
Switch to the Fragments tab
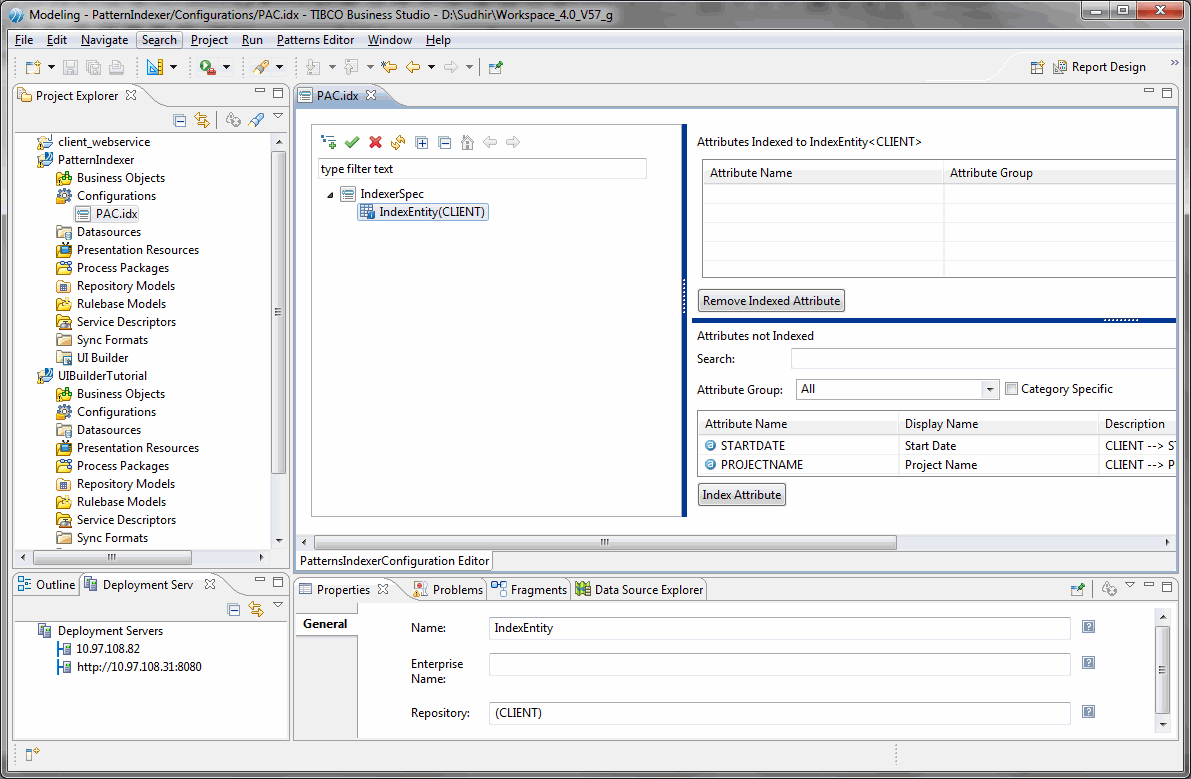529,589
